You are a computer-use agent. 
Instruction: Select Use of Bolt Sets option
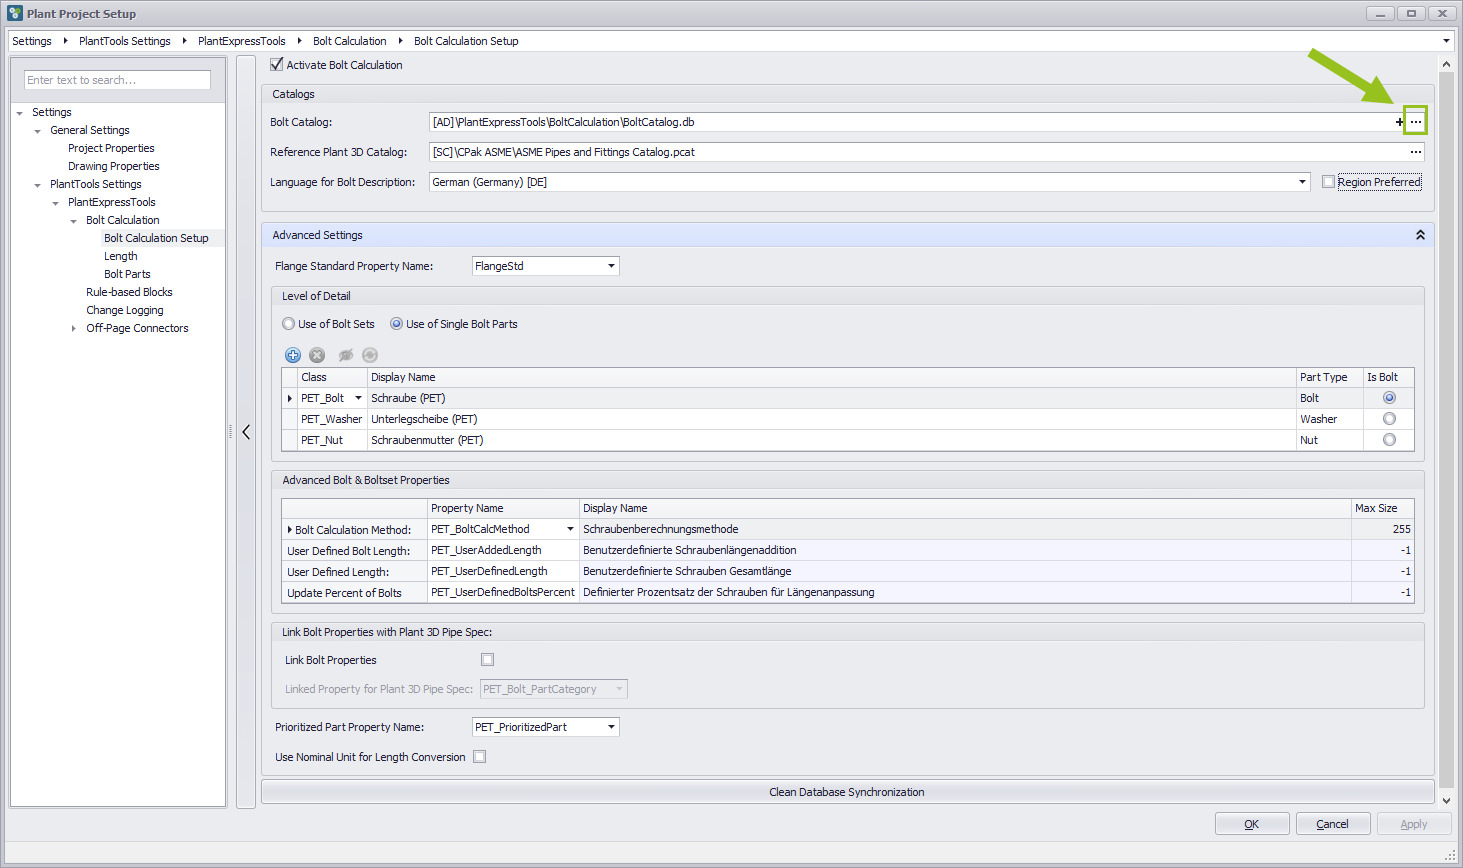[288, 324]
